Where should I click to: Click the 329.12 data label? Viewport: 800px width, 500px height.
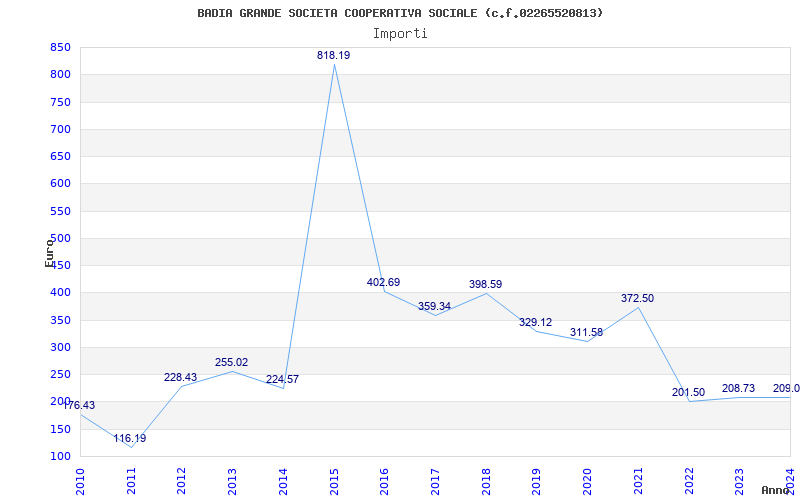pos(535,322)
